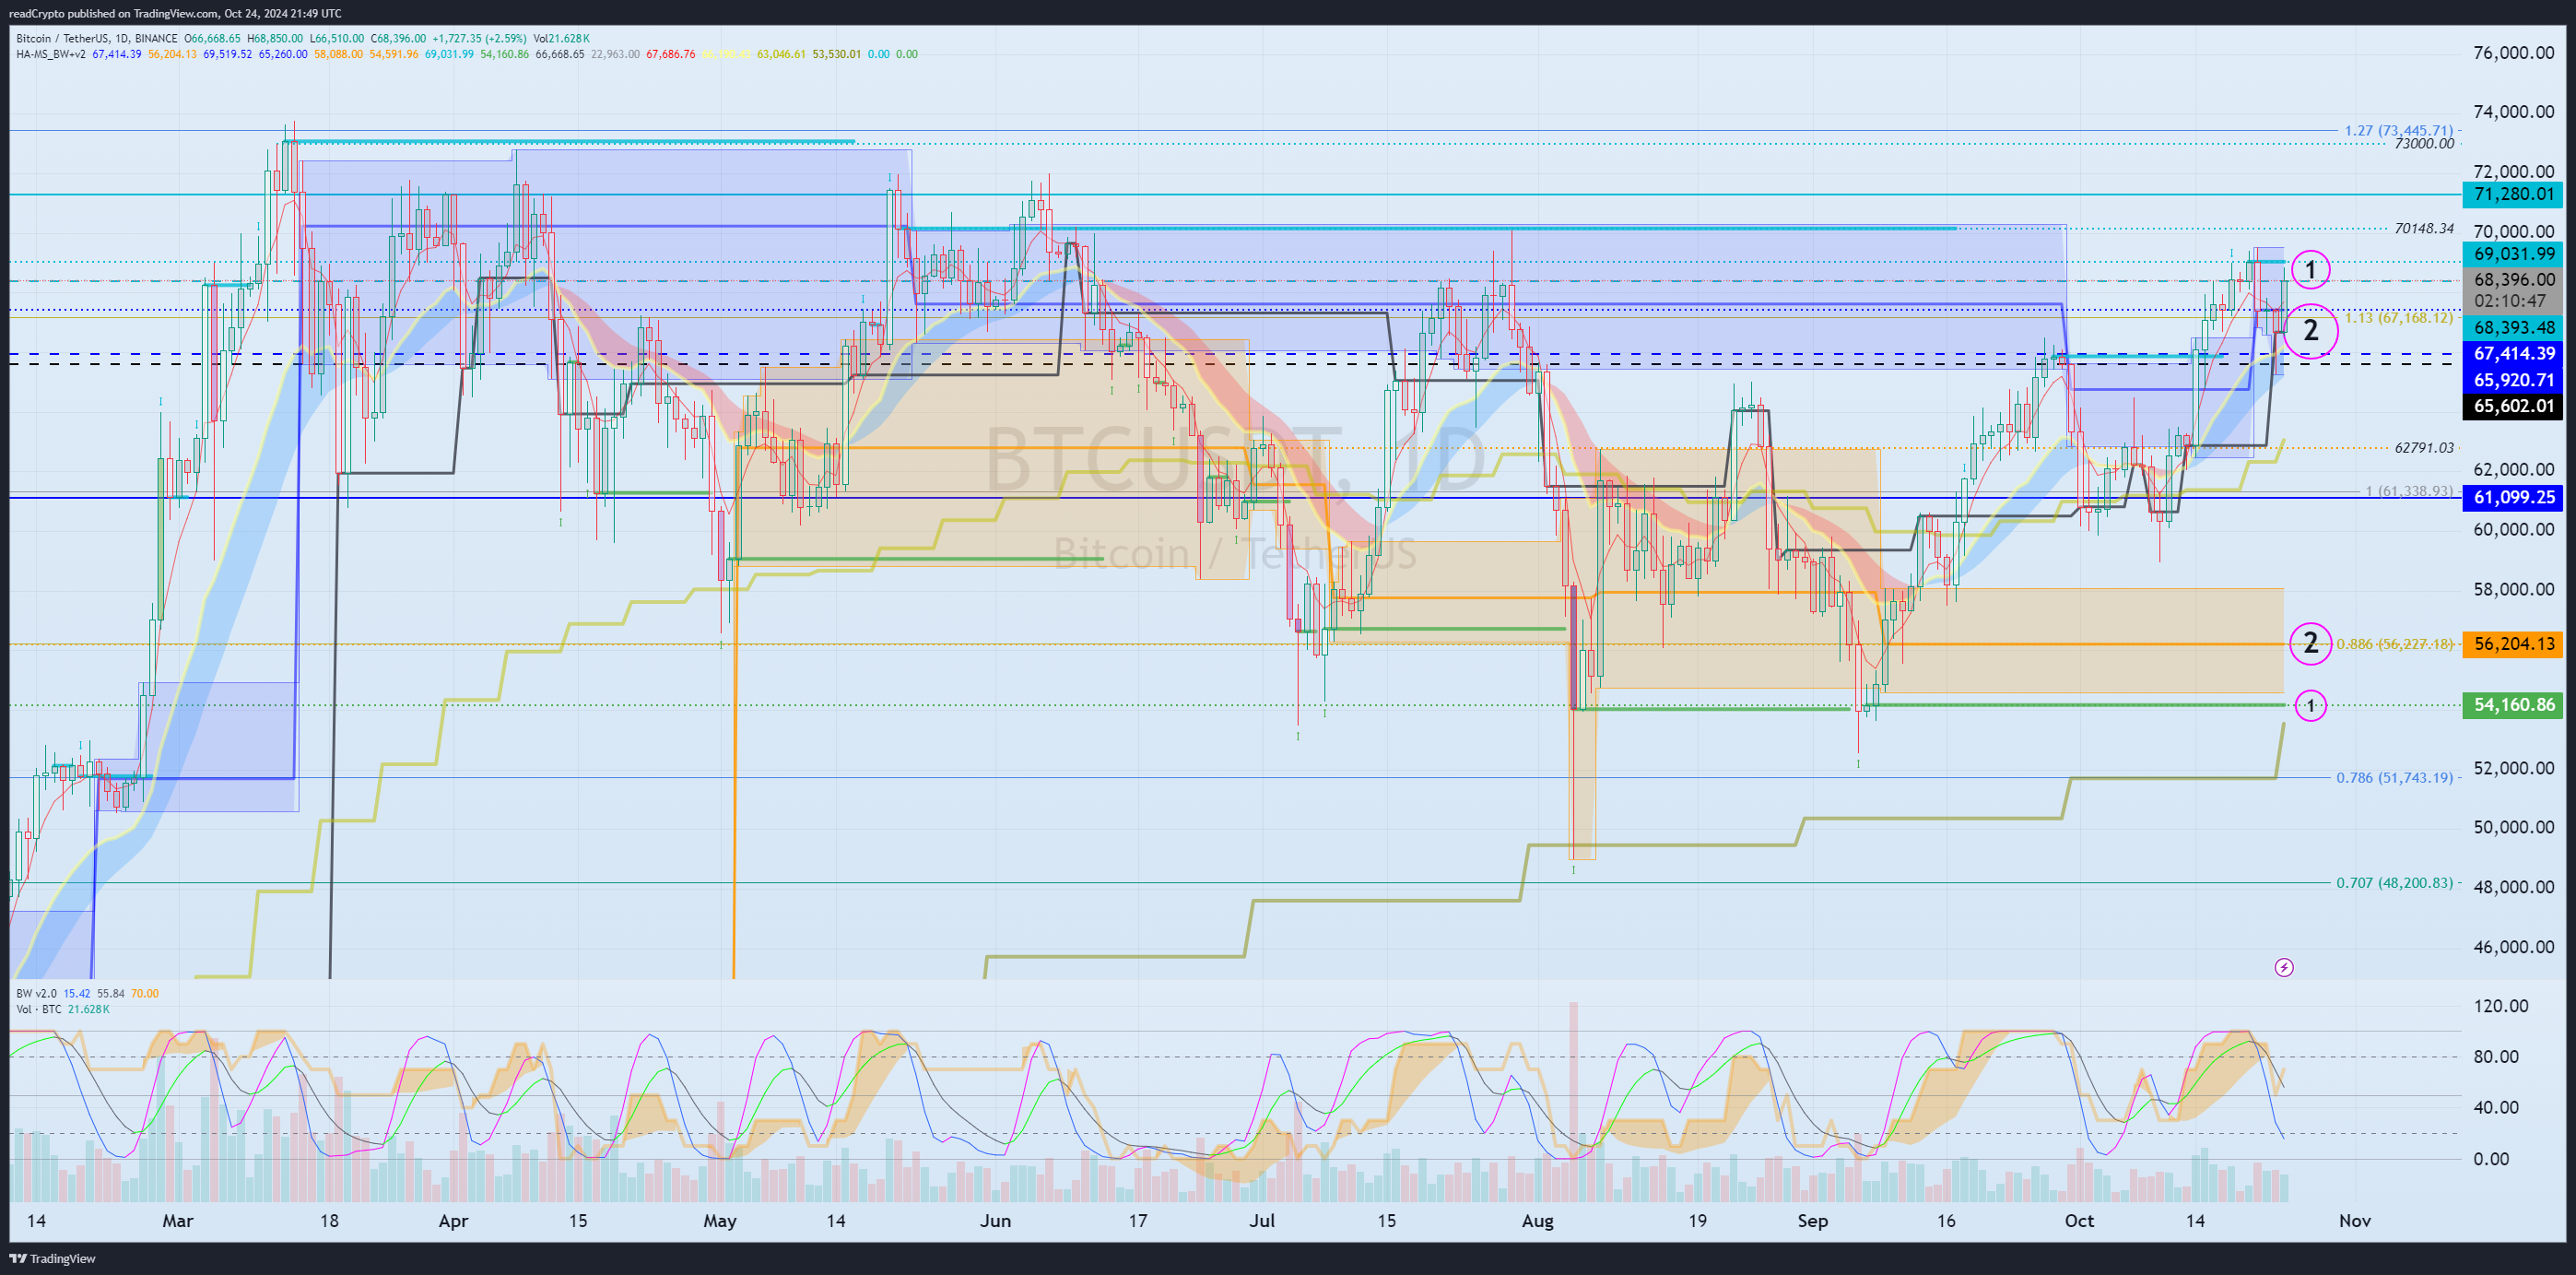Click the 76,000.00 price axis tick
The width and height of the screenshot is (2576, 1275).
(2513, 53)
